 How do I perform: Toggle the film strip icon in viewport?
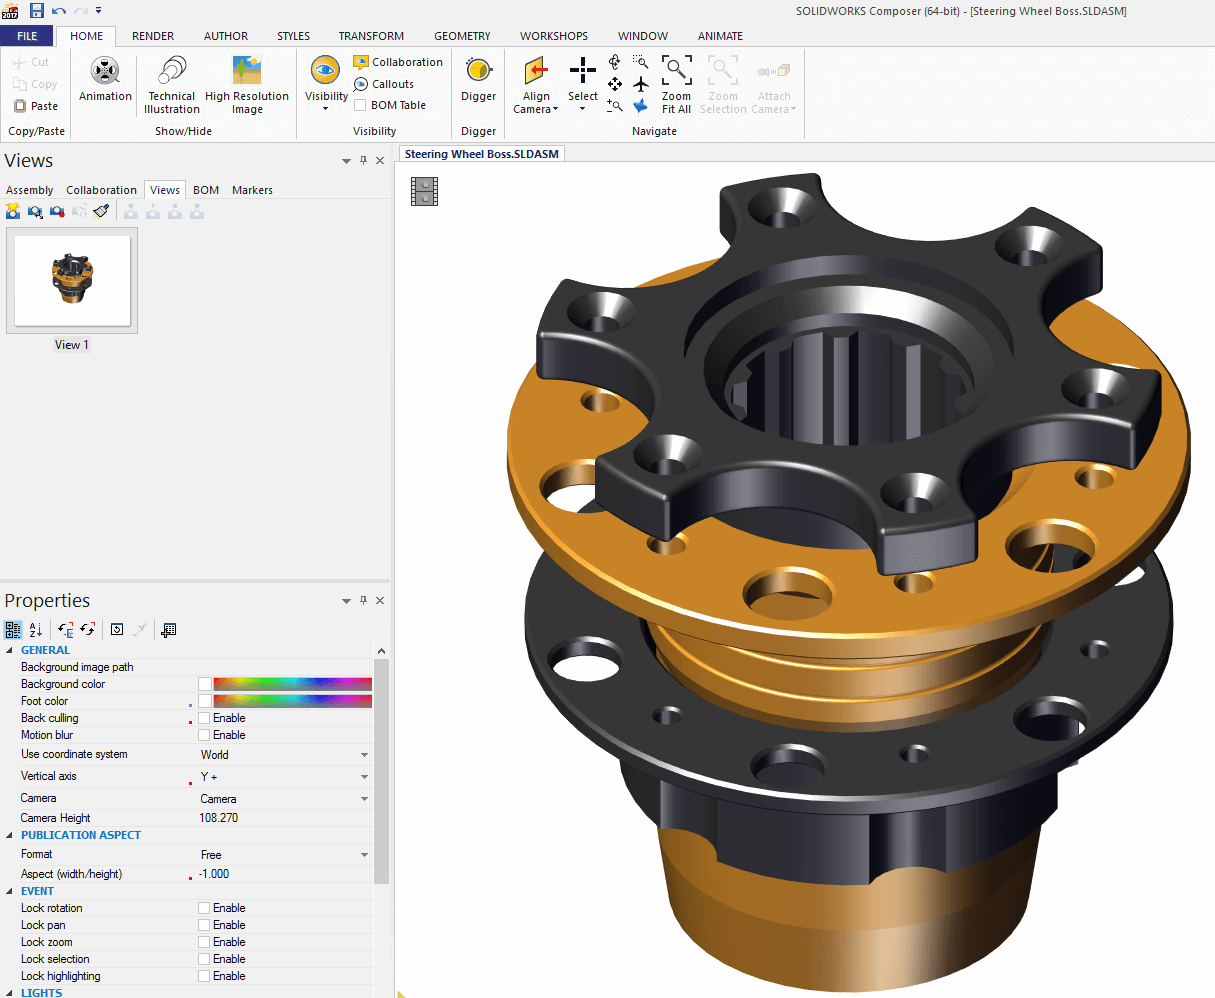[425, 191]
